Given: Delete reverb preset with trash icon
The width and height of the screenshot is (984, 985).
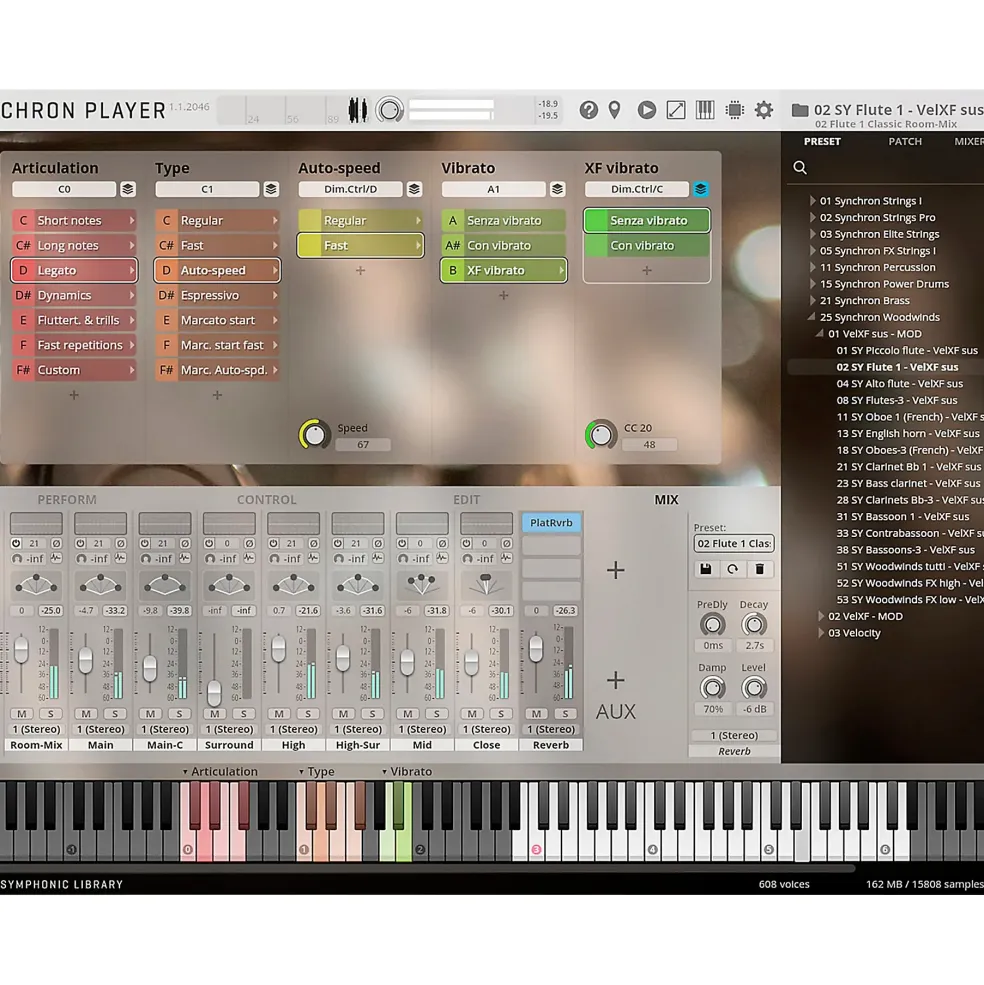Looking at the screenshot, I should point(760,569).
